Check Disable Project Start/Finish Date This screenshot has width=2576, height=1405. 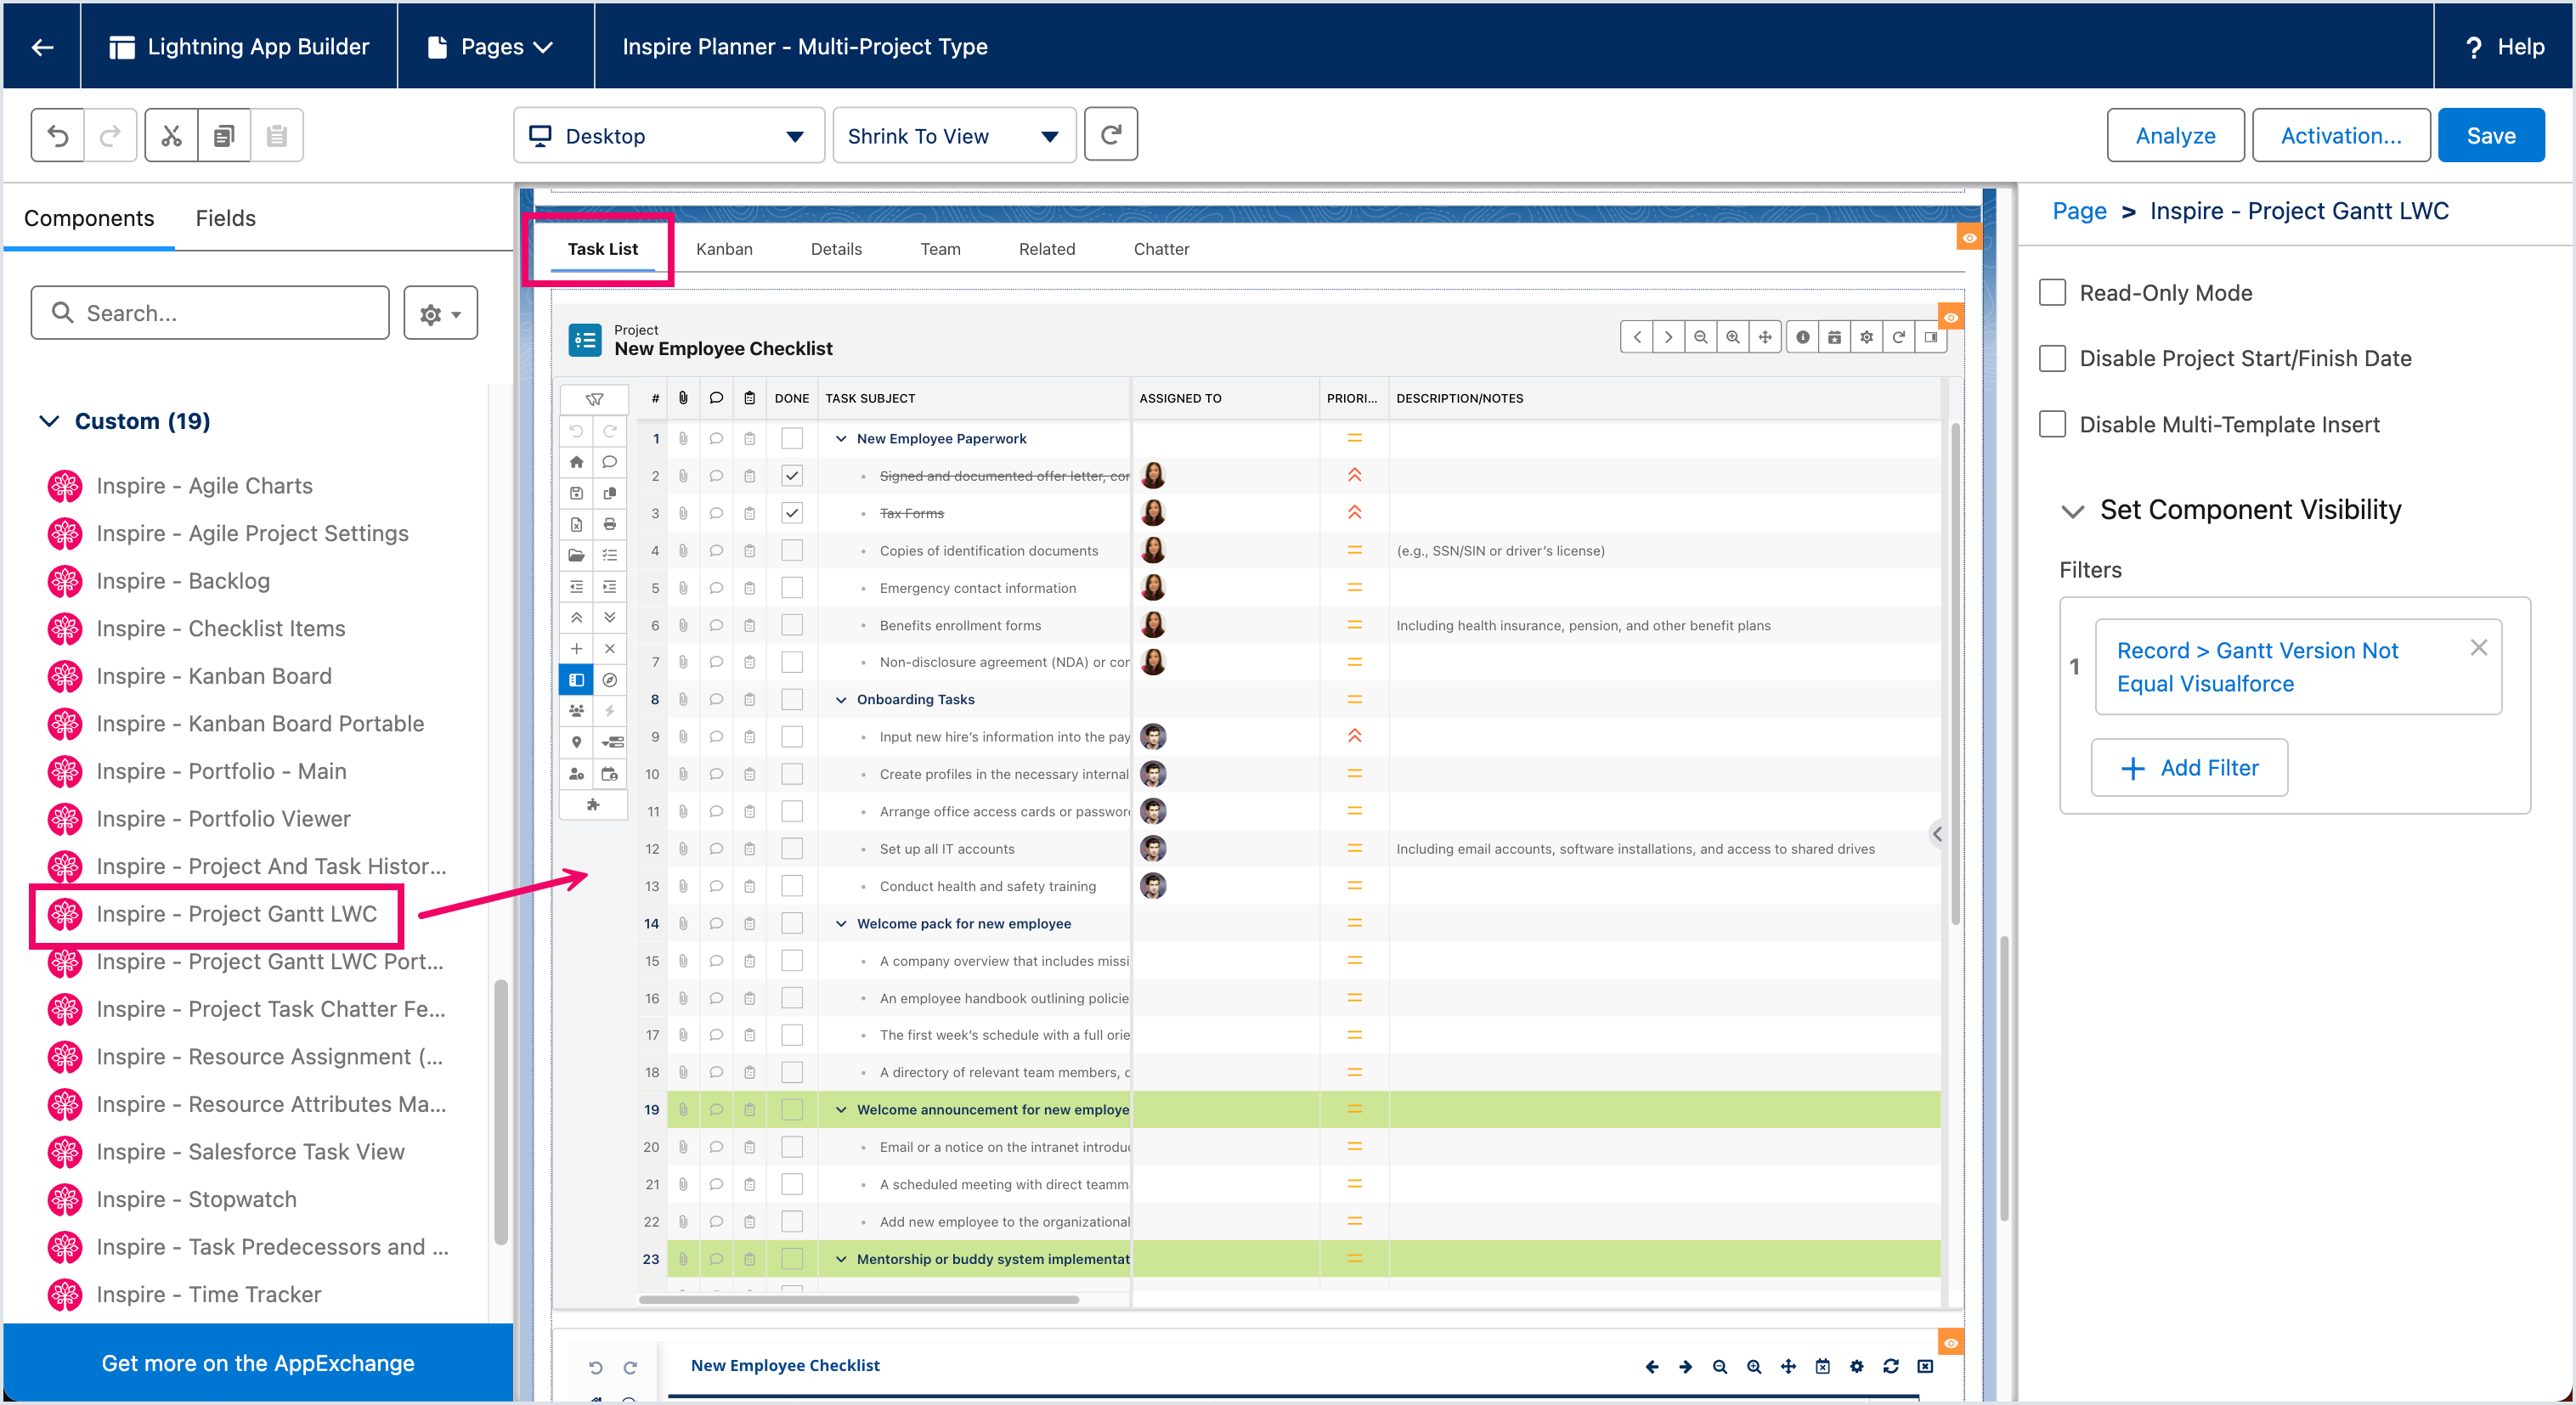click(2053, 358)
